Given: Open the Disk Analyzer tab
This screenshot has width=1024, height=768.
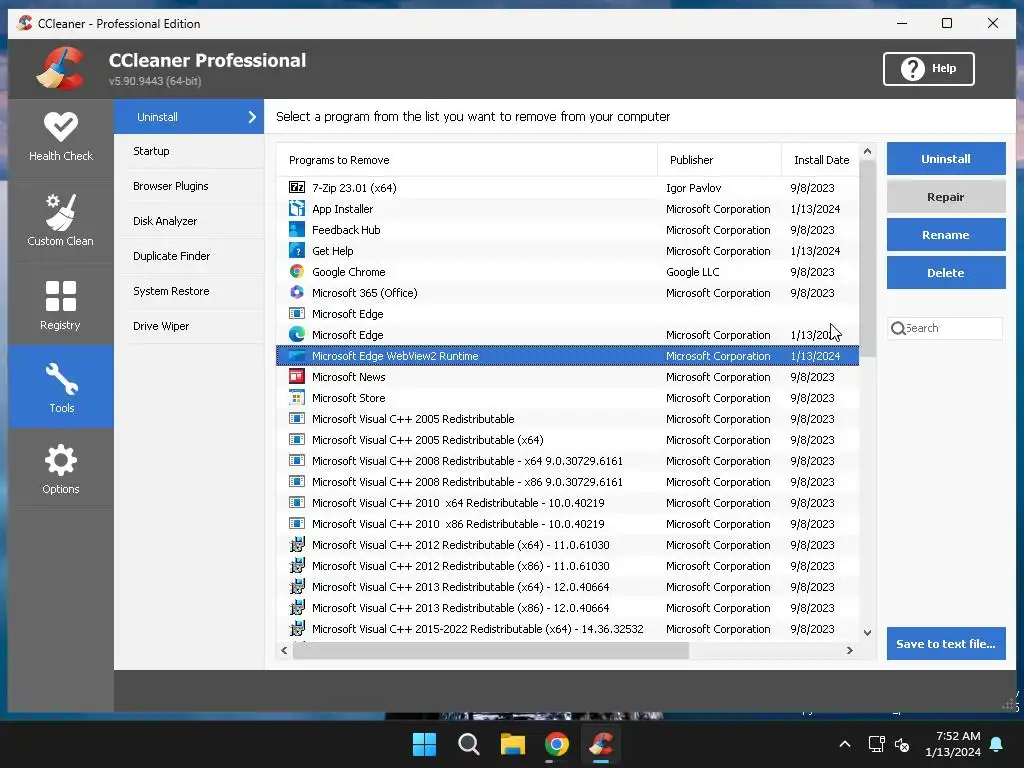Looking at the screenshot, I should 189,221.
